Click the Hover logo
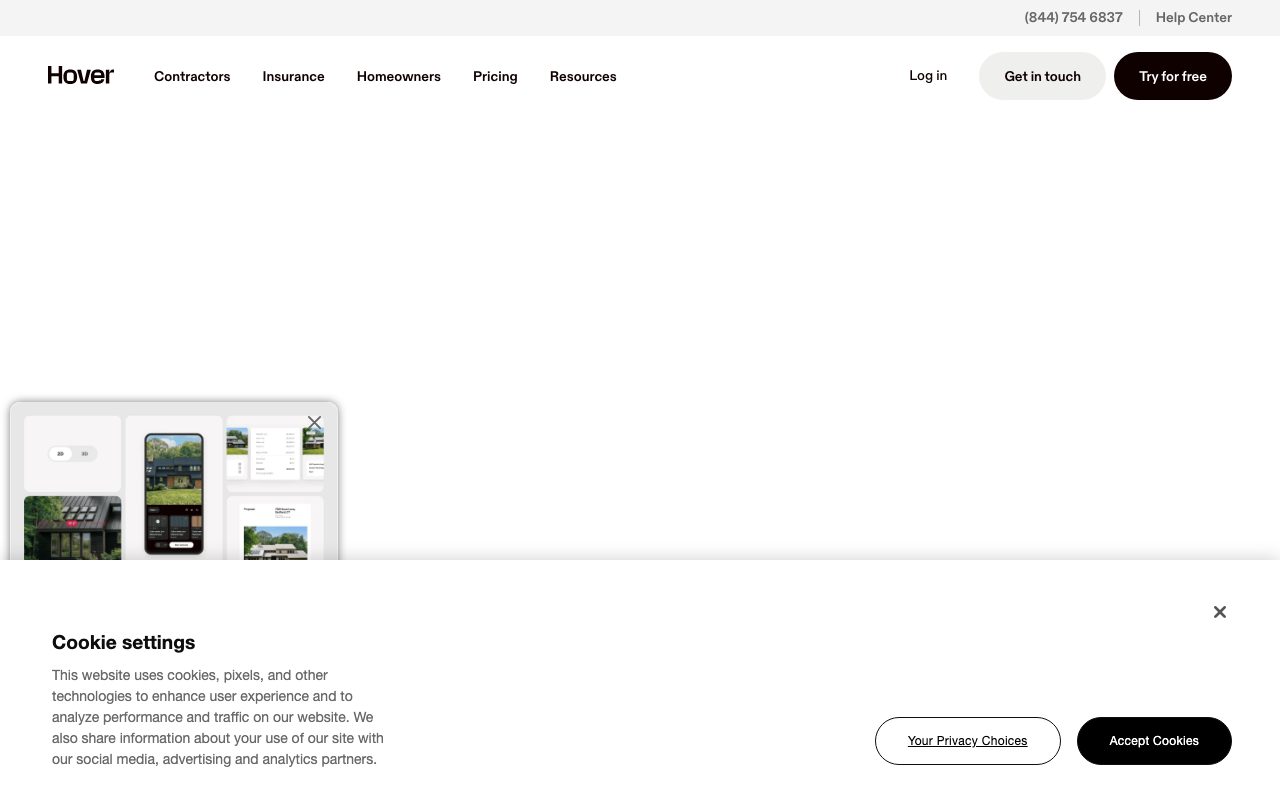 point(81,76)
